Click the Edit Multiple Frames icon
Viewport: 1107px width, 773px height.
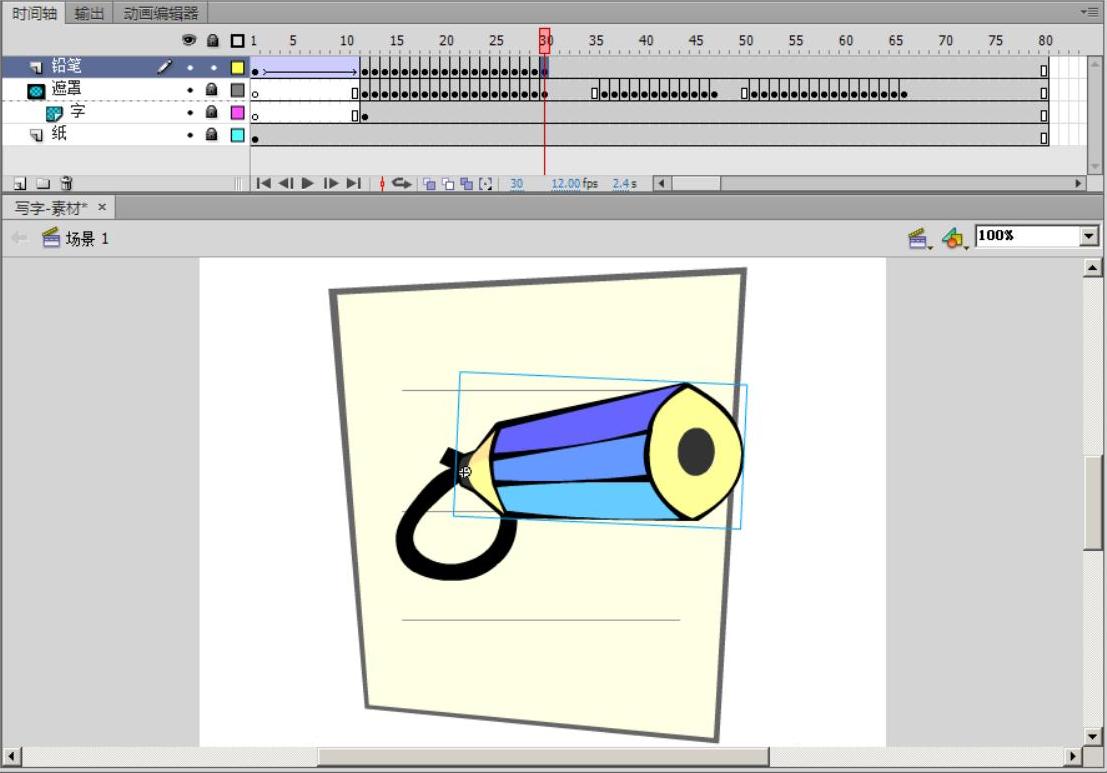(466, 184)
